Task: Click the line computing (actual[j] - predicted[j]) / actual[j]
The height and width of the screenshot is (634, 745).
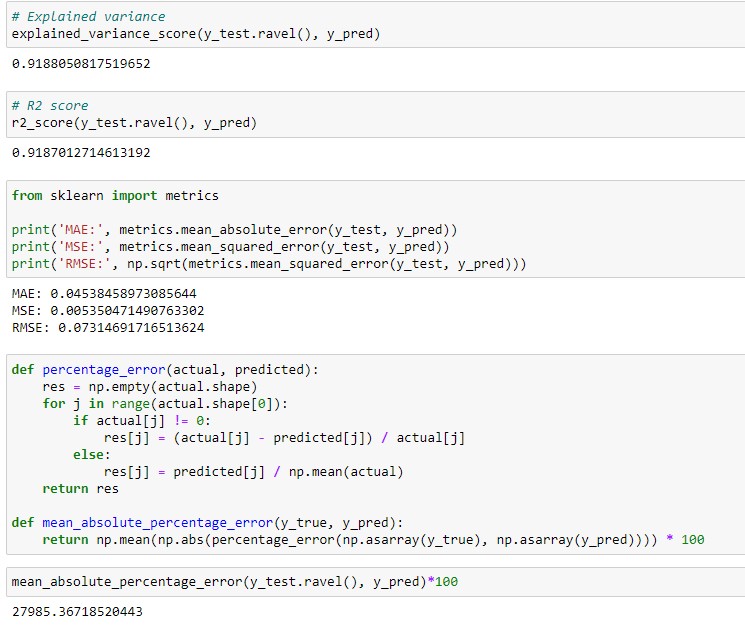Action: pos(284,438)
